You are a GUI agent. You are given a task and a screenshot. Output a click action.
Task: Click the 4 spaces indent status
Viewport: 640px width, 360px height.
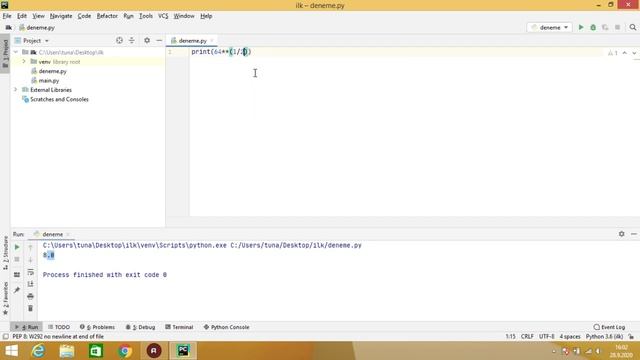[570, 337]
